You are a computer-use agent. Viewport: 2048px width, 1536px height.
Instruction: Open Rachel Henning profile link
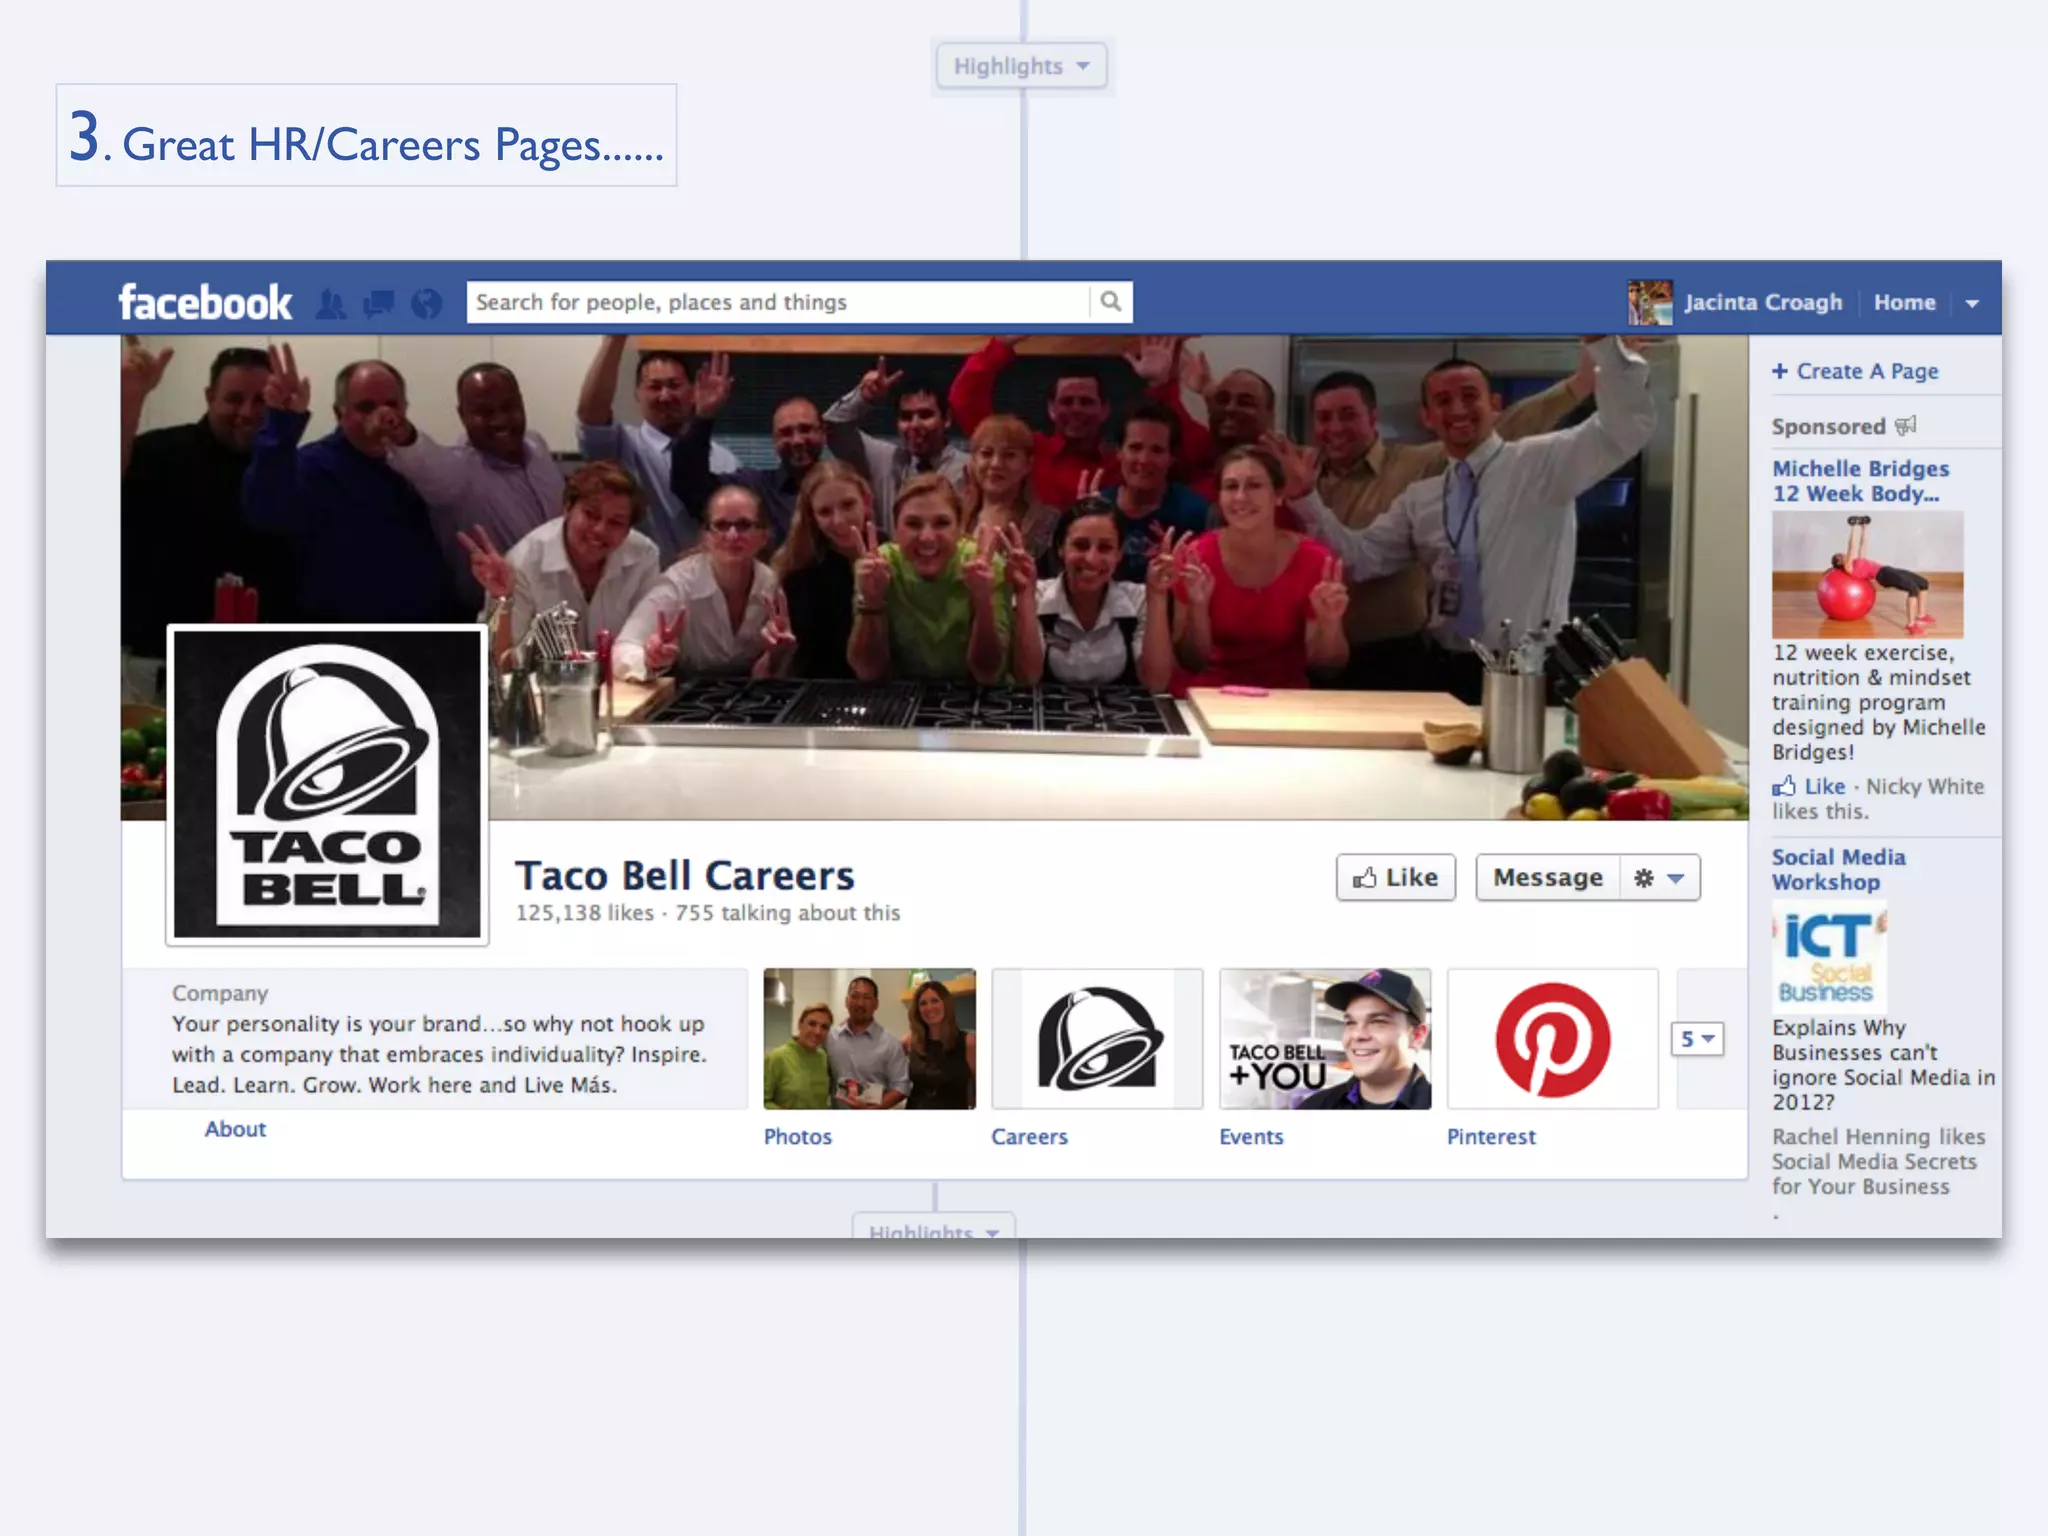(x=1852, y=1137)
